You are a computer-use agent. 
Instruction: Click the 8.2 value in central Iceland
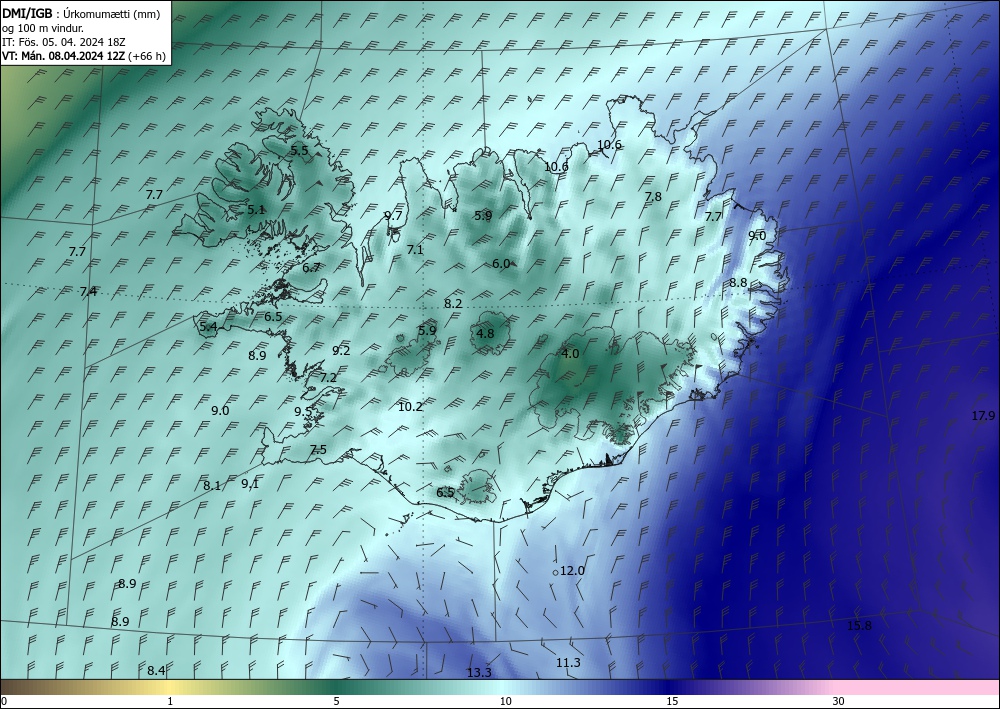(x=453, y=303)
